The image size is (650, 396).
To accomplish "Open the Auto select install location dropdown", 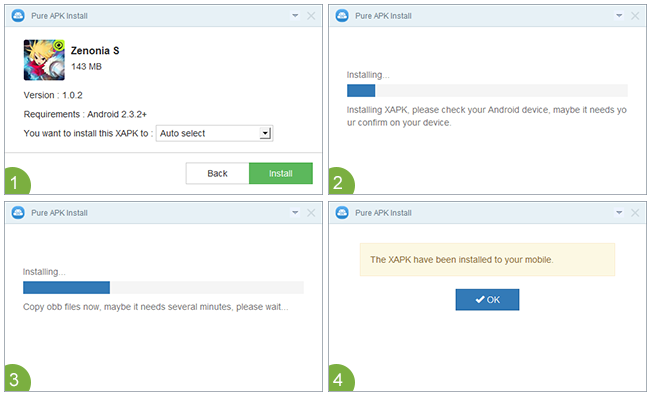I will (214, 133).
